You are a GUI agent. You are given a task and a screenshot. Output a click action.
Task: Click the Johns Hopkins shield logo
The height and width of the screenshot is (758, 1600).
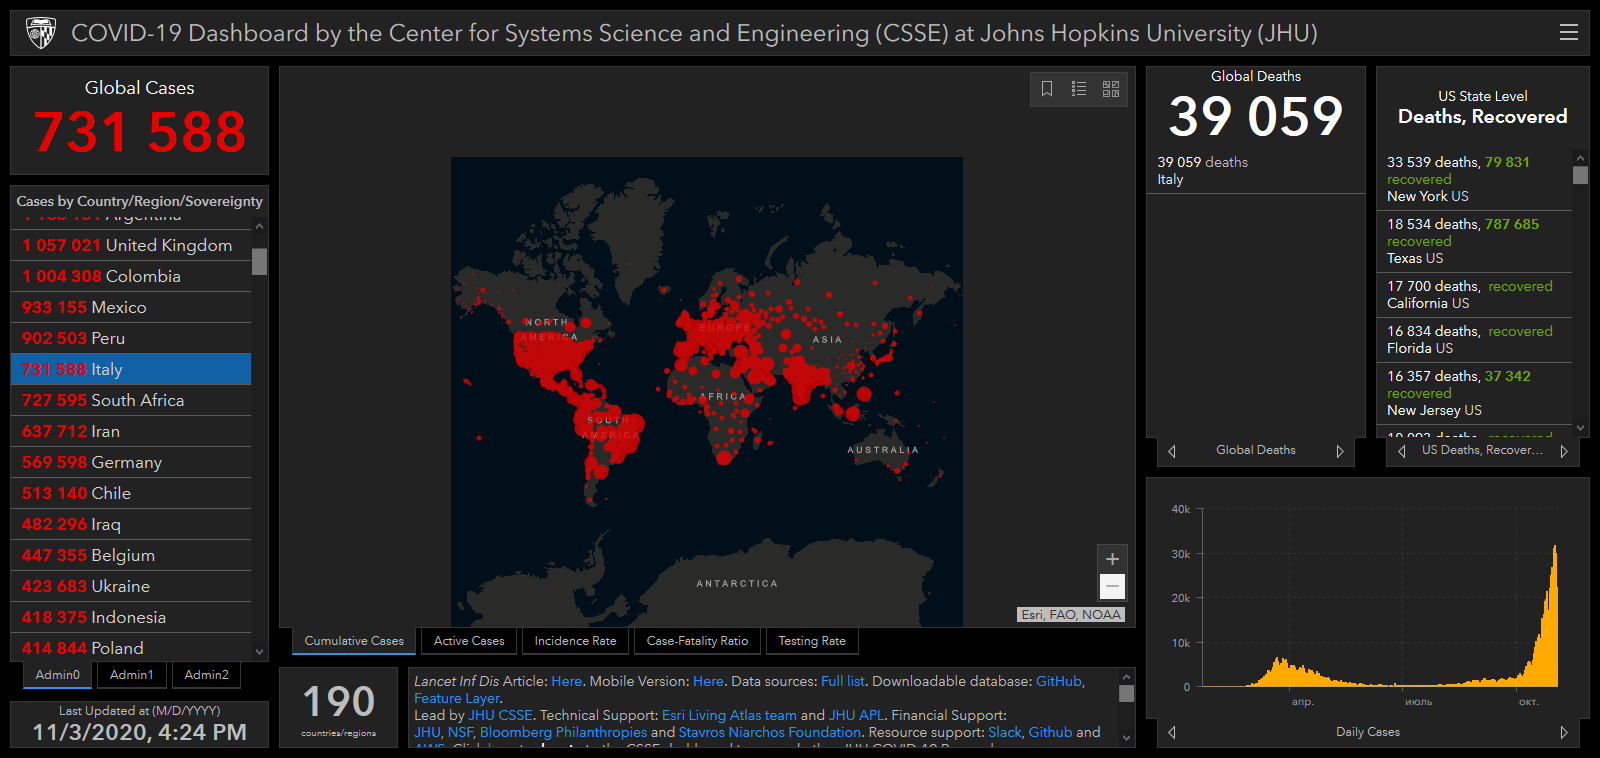[x=41, y=33]
